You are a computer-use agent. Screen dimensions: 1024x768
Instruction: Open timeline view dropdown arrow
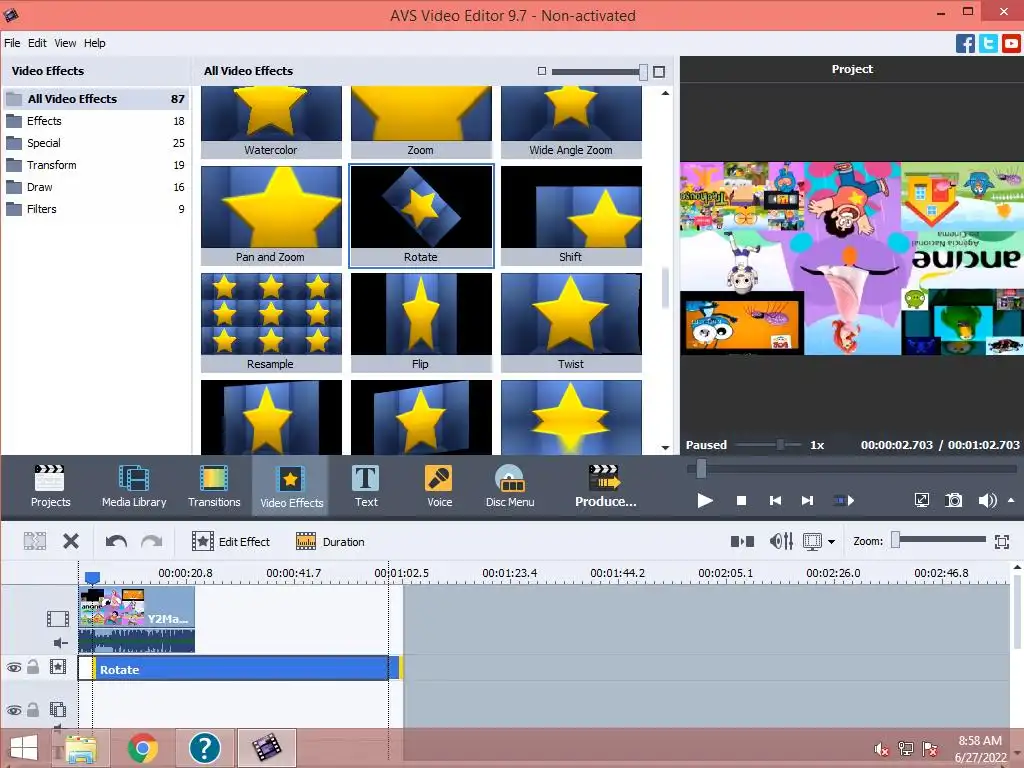click(831, 541)
